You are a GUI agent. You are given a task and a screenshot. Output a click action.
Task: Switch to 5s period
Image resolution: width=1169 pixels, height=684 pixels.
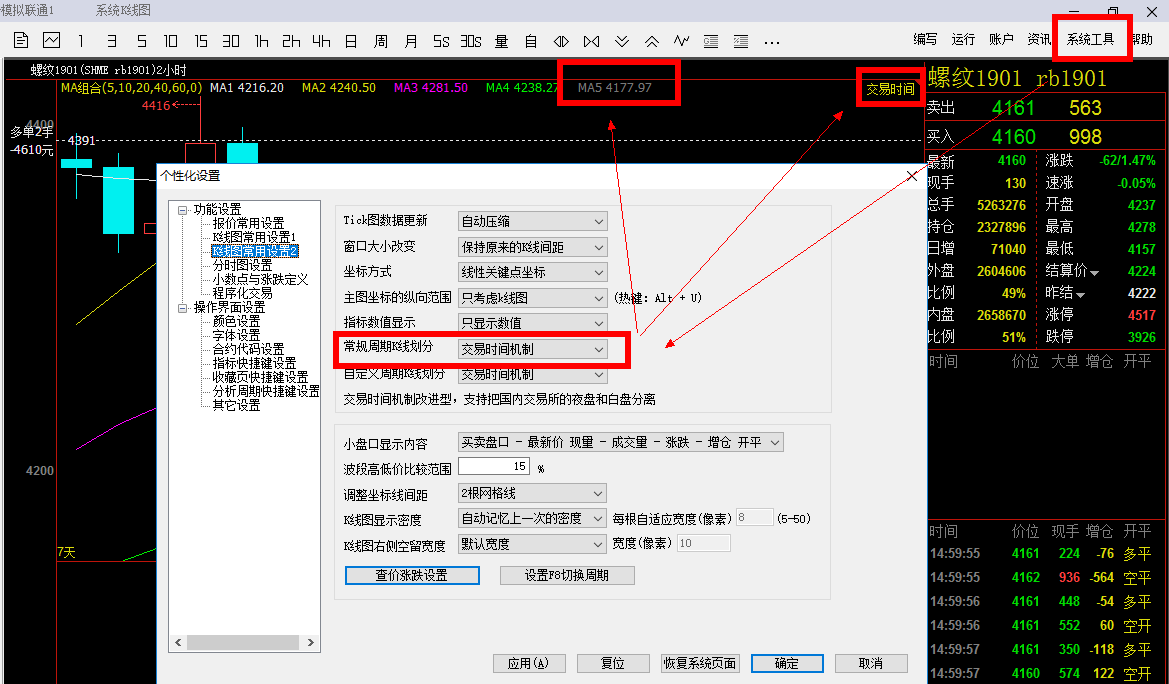click(x=441, y=41)
